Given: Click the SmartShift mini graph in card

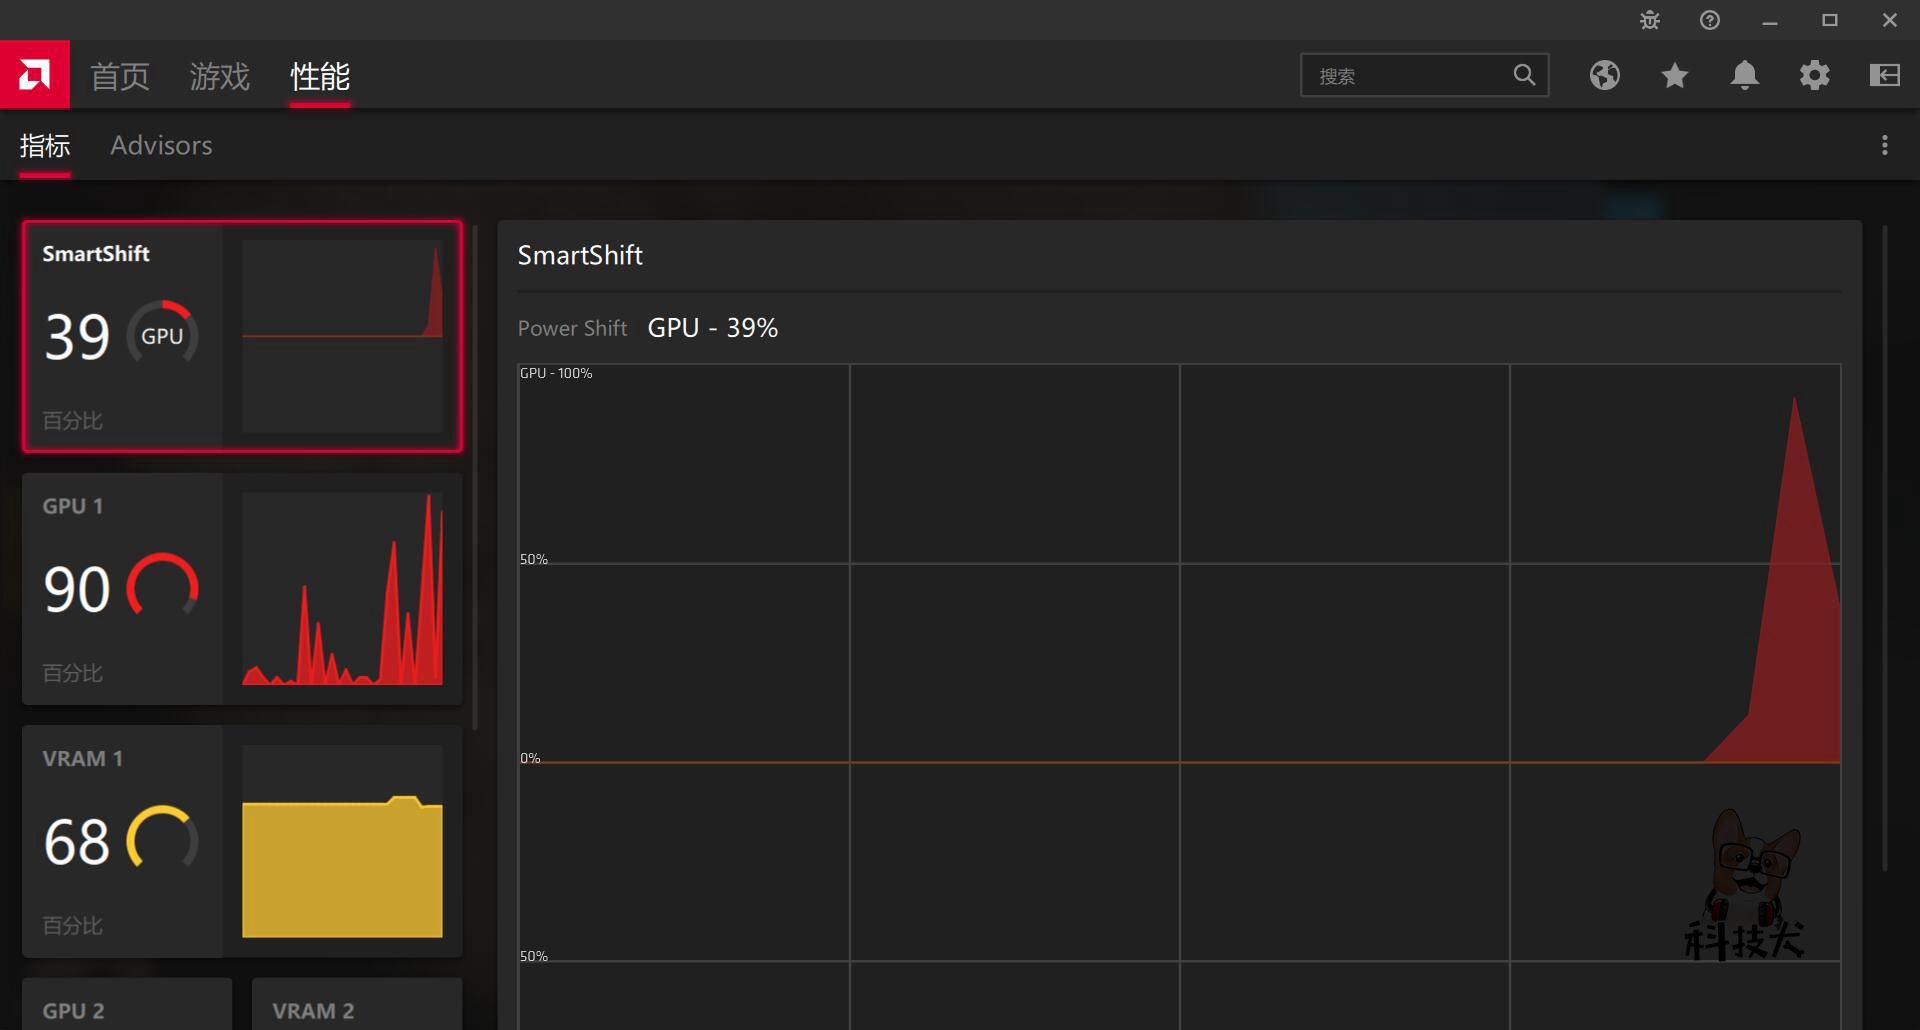Looking at the screenshot, I should [342, 336].
